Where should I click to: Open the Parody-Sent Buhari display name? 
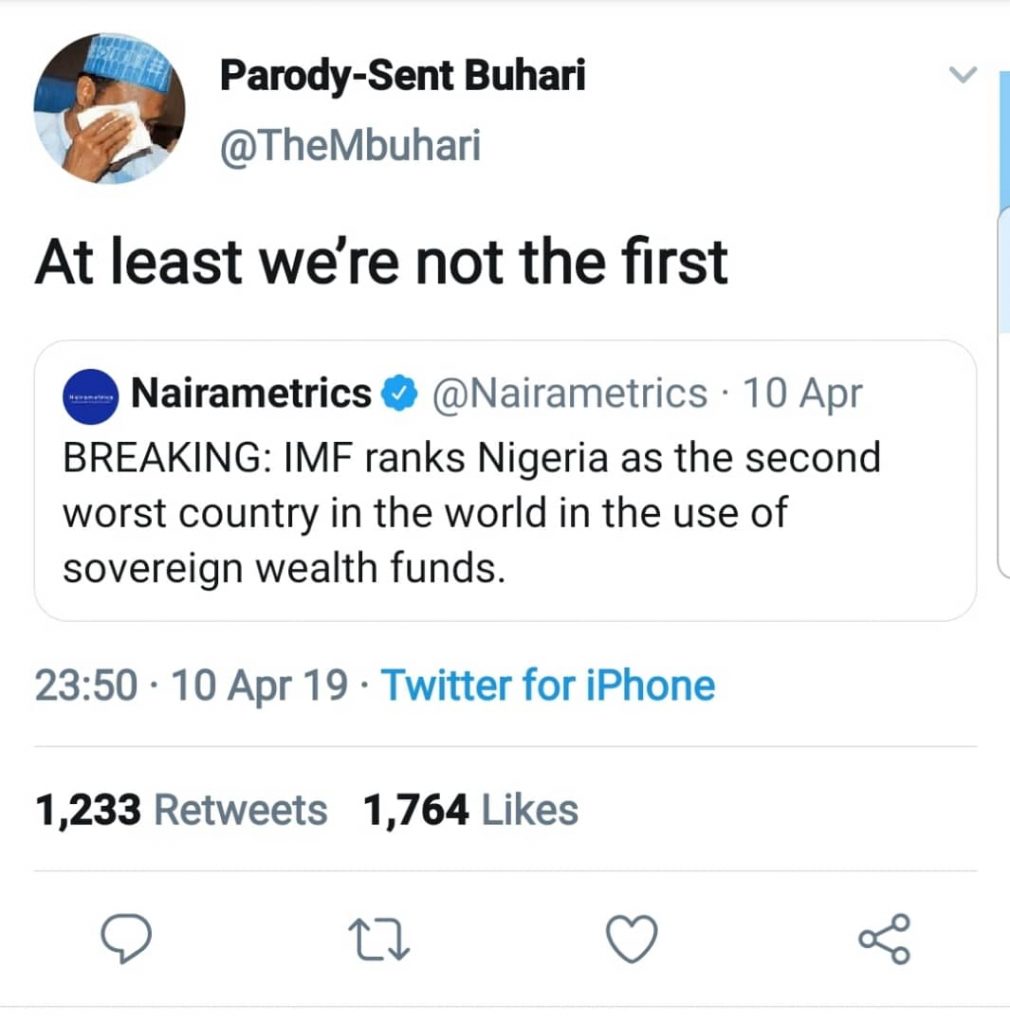coord(403,75)
